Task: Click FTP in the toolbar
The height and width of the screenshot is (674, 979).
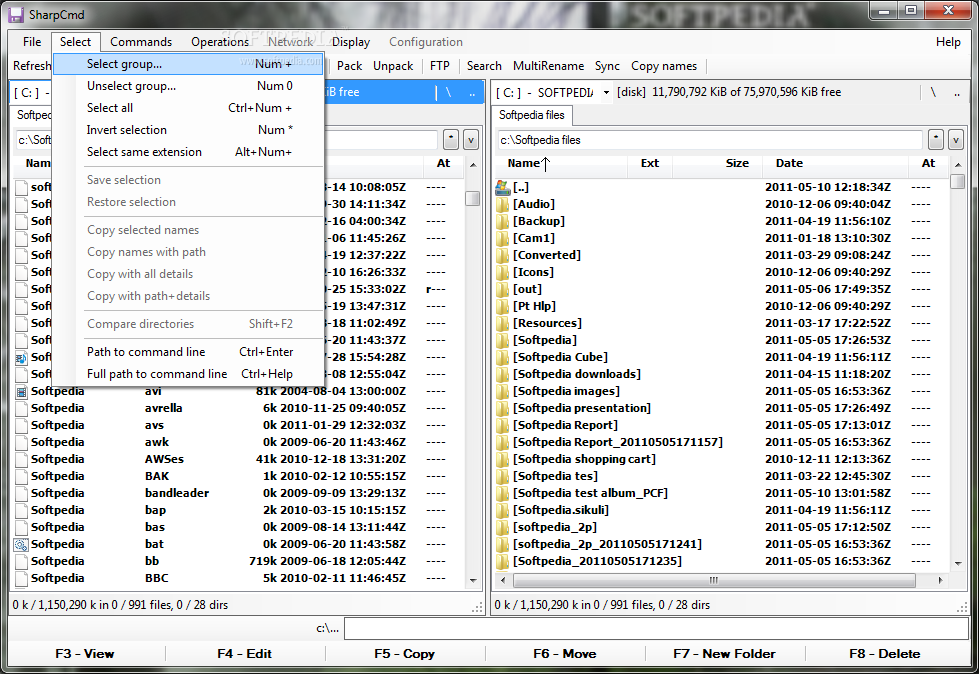Action: (x=440, y=66)
